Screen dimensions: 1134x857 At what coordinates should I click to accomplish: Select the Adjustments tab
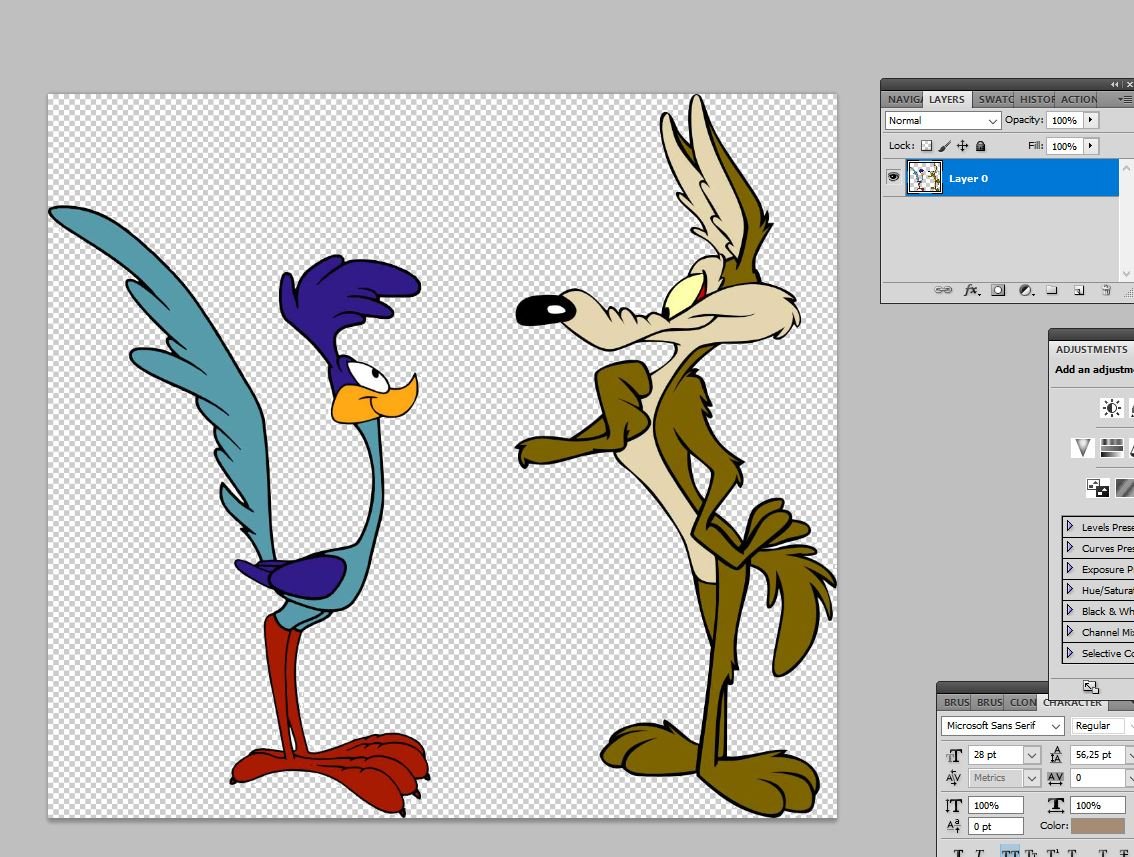[x=1091, y=349]
